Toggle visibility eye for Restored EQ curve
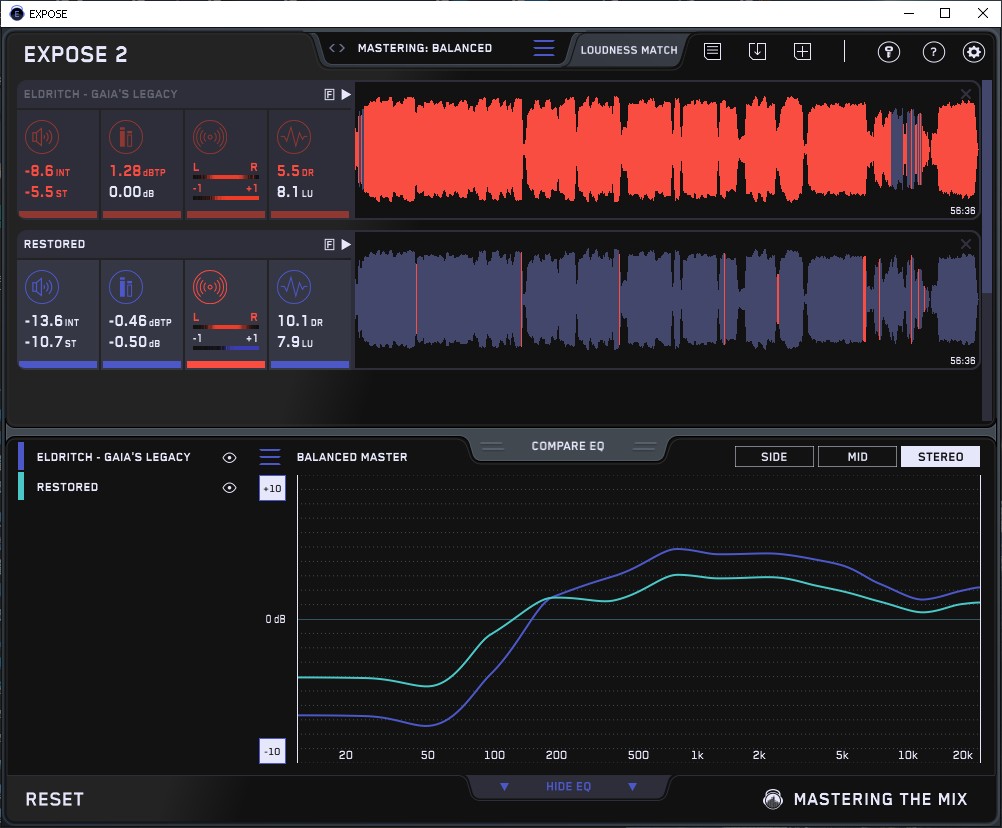1002x828 pixels. tap(230, 487)
